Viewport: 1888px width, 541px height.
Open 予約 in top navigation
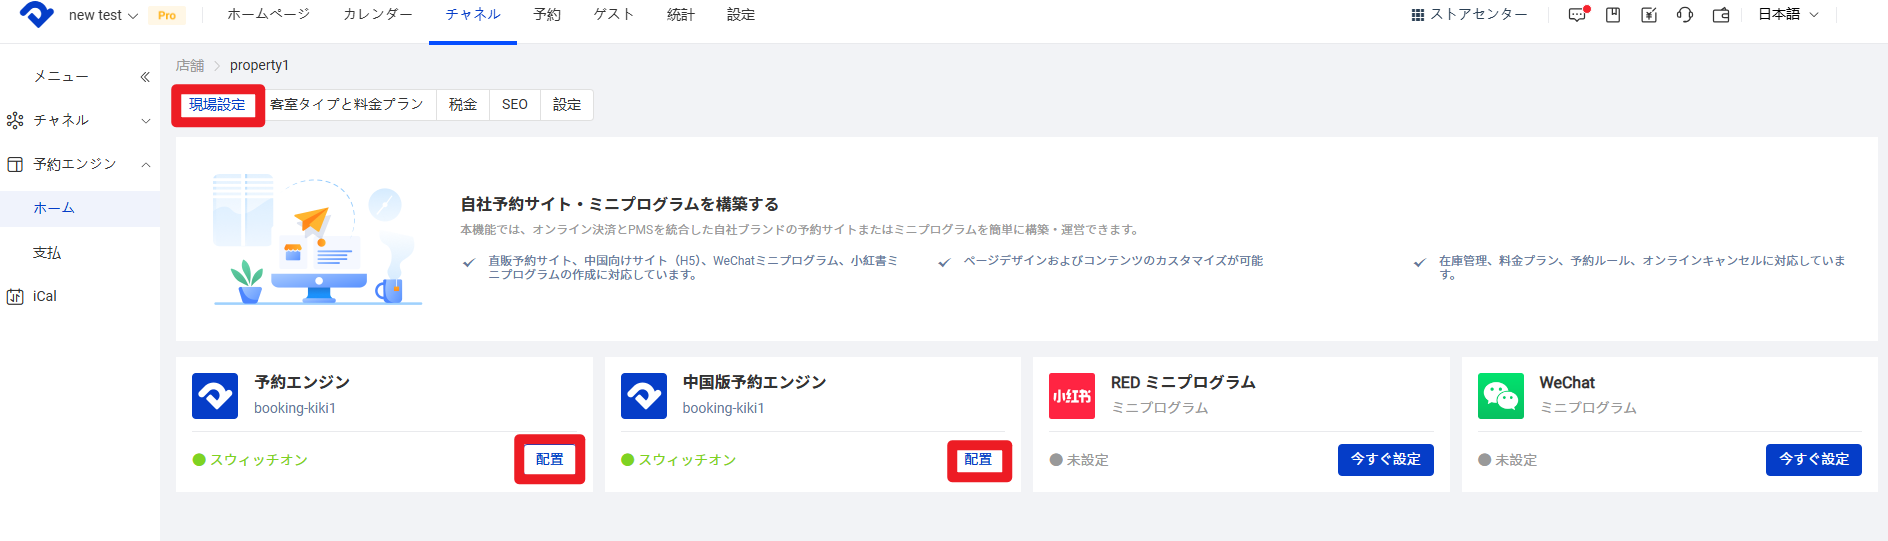tap(547, 15)
